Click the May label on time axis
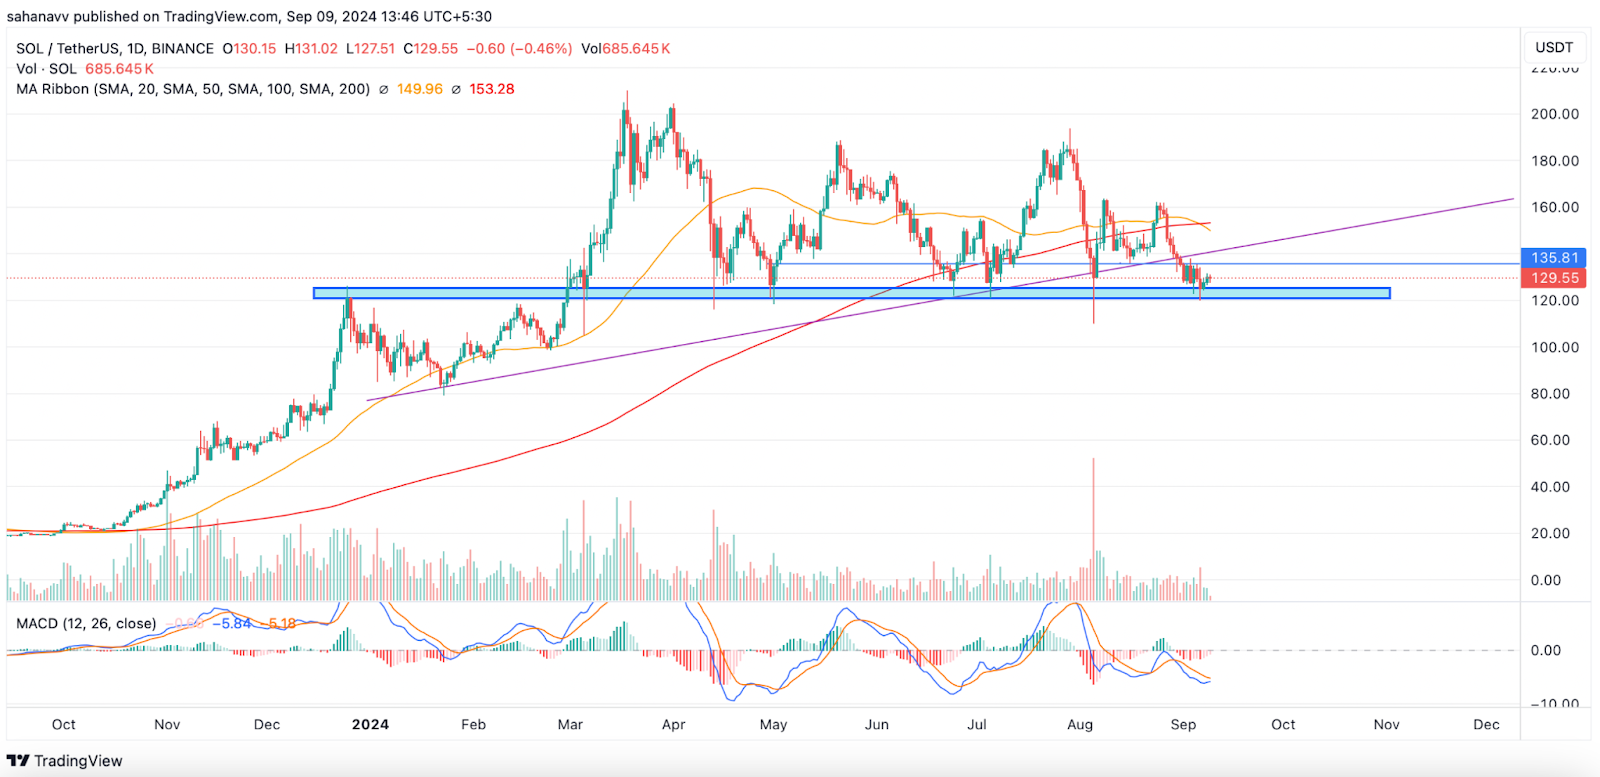 [x=774, y=725]
